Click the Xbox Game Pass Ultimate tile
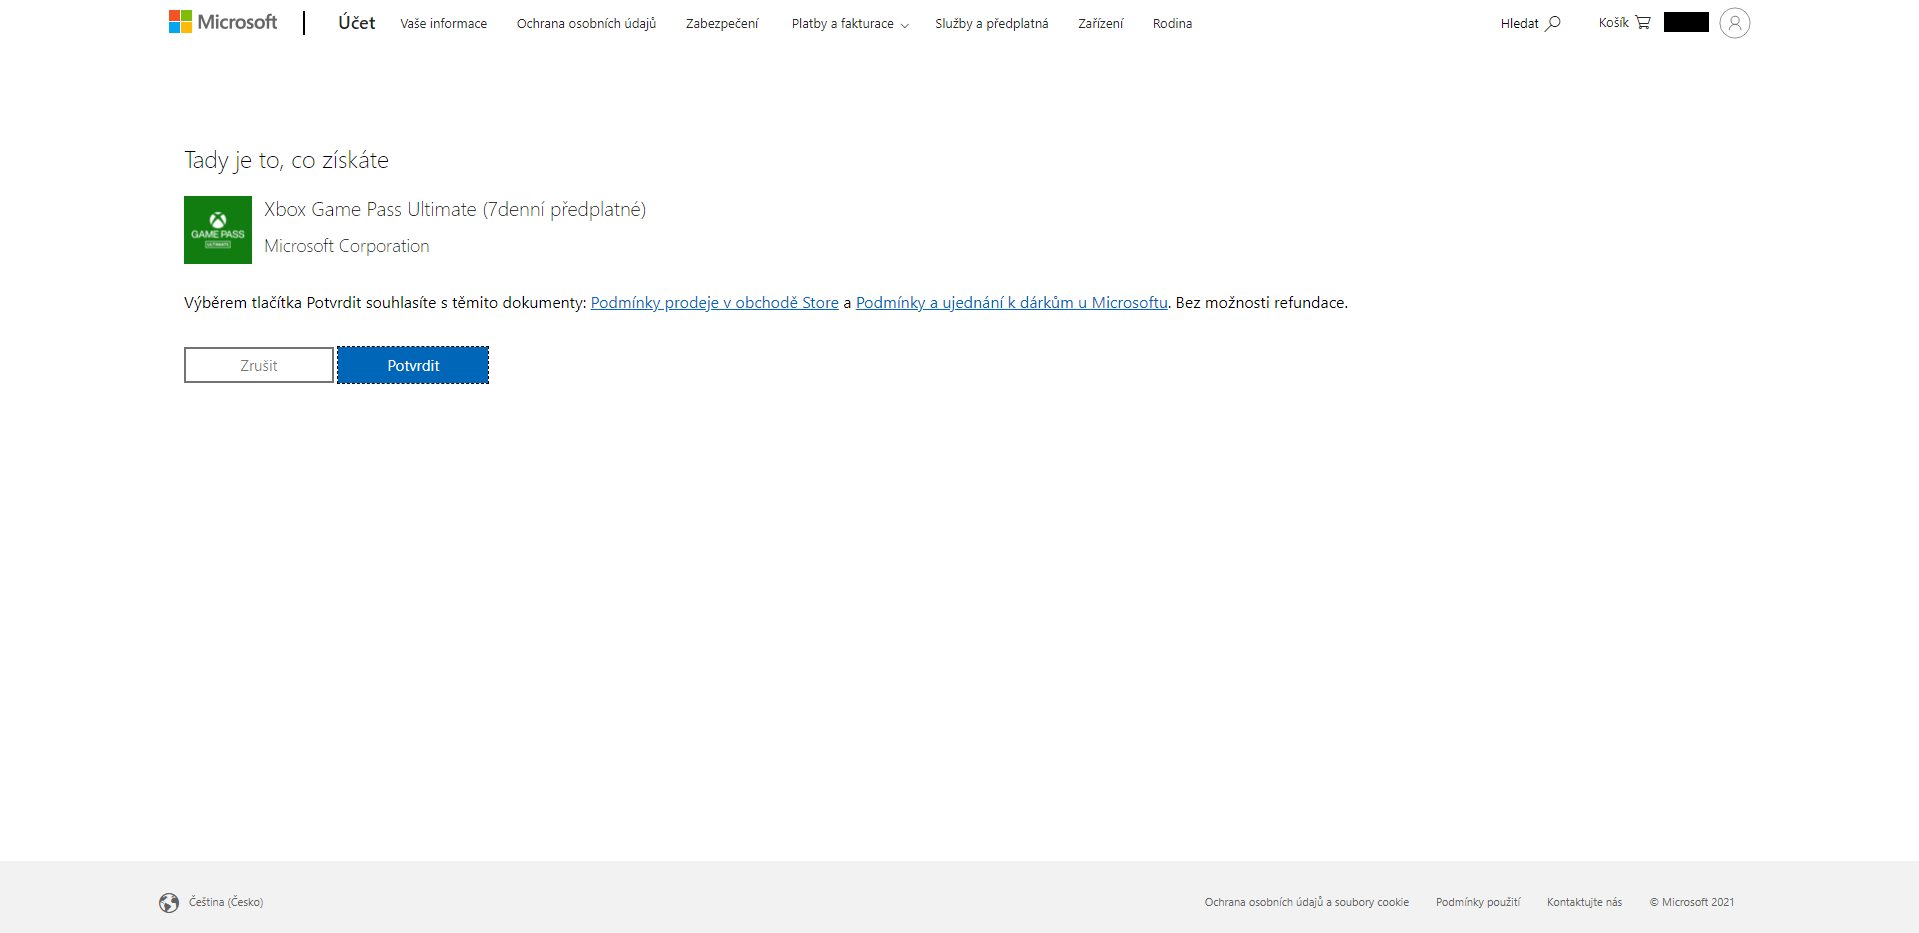This screenshot has height=933, width=1919. (218, 230)
